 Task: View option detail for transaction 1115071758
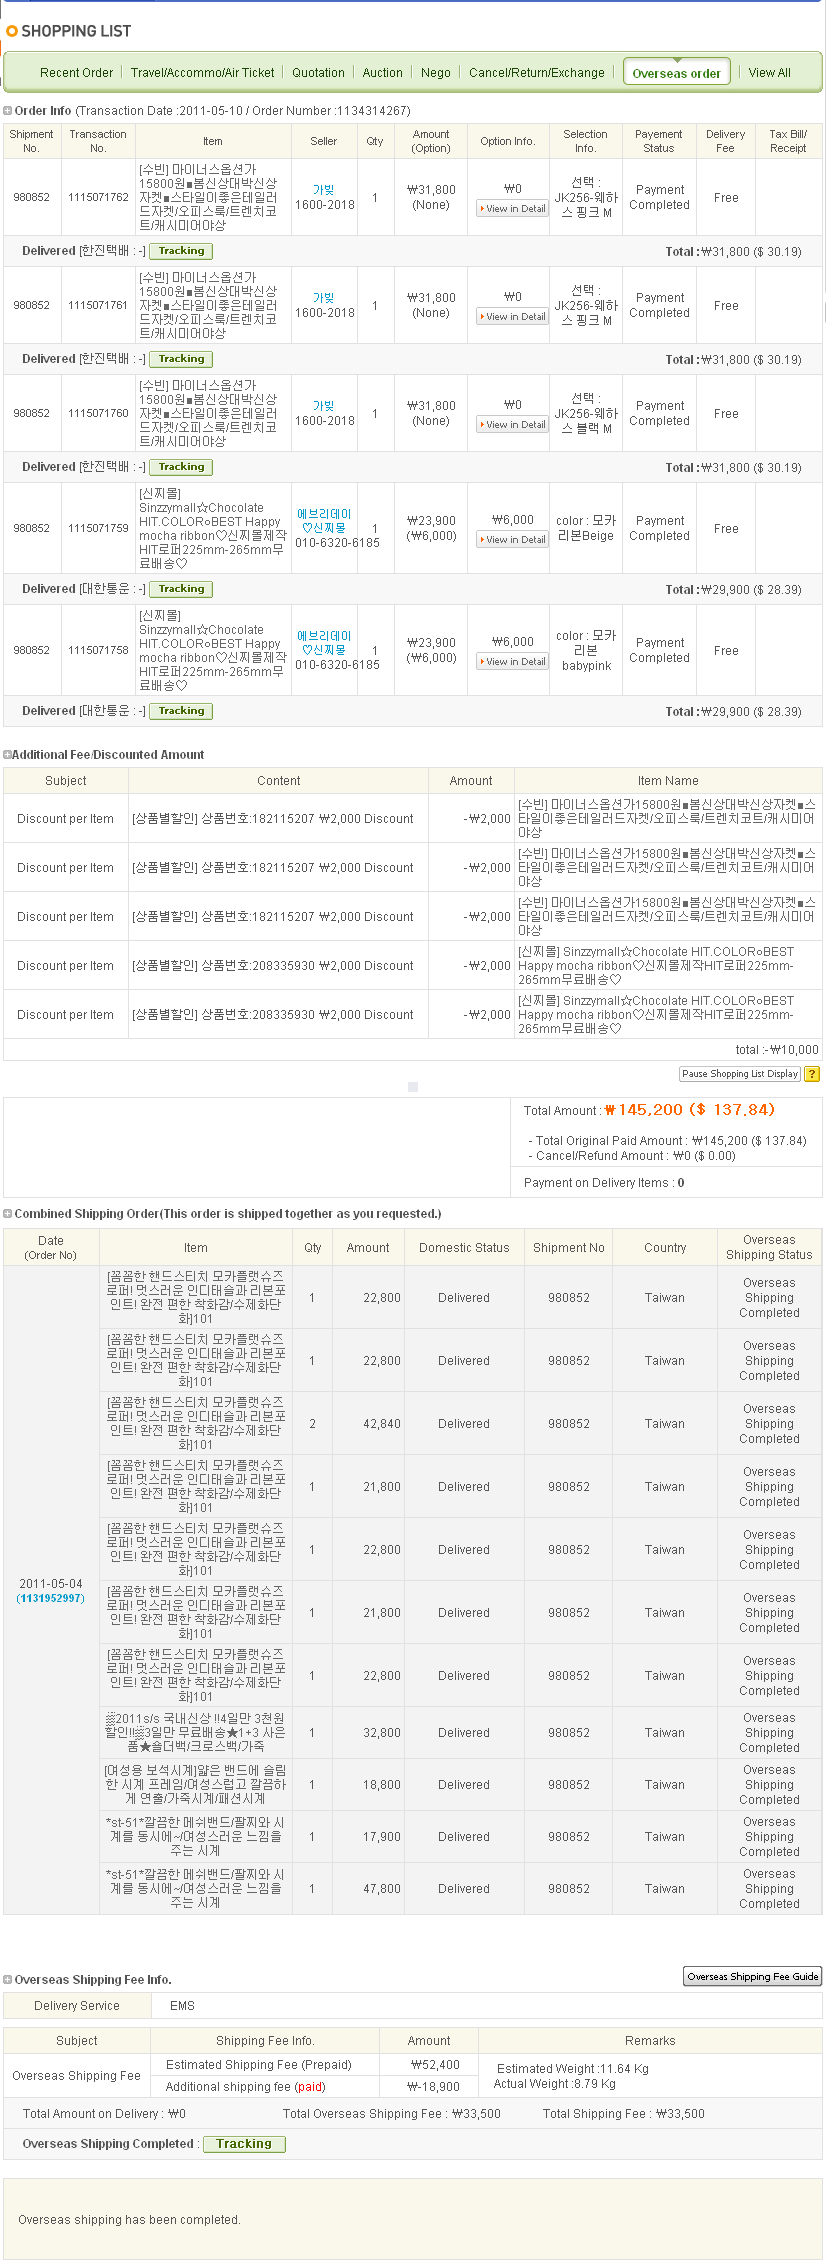[x=513, y=662]
